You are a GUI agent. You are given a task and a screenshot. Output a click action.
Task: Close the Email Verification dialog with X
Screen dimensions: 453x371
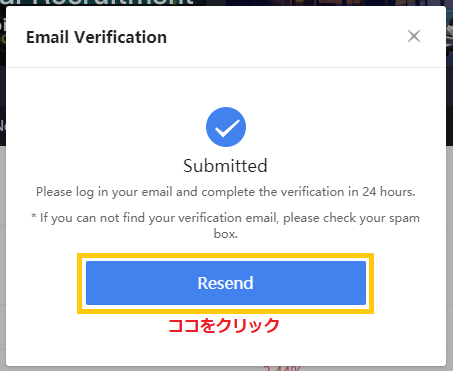pos(414,36)
